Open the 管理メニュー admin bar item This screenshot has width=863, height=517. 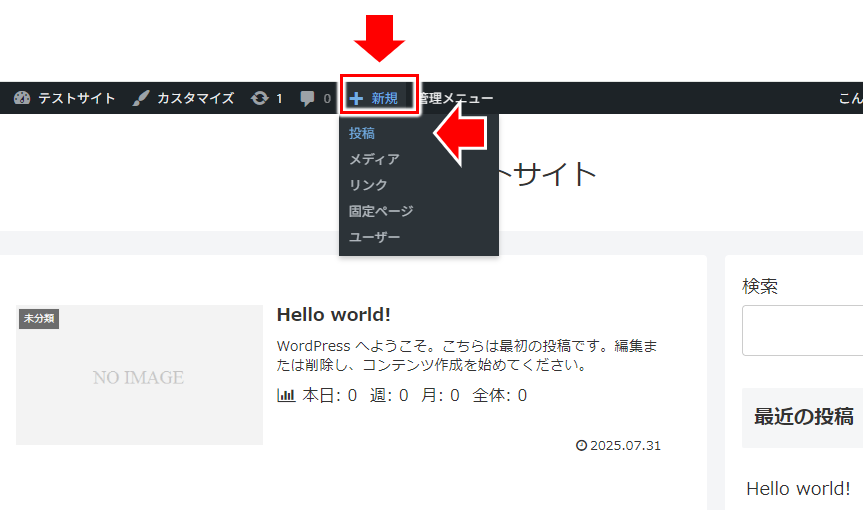pos(456,98)
